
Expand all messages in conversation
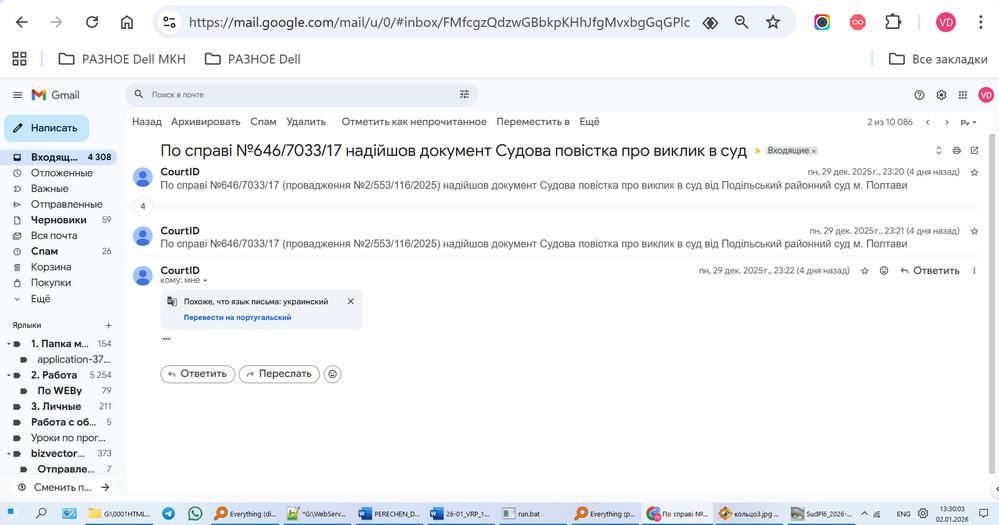tap(938, 150)
